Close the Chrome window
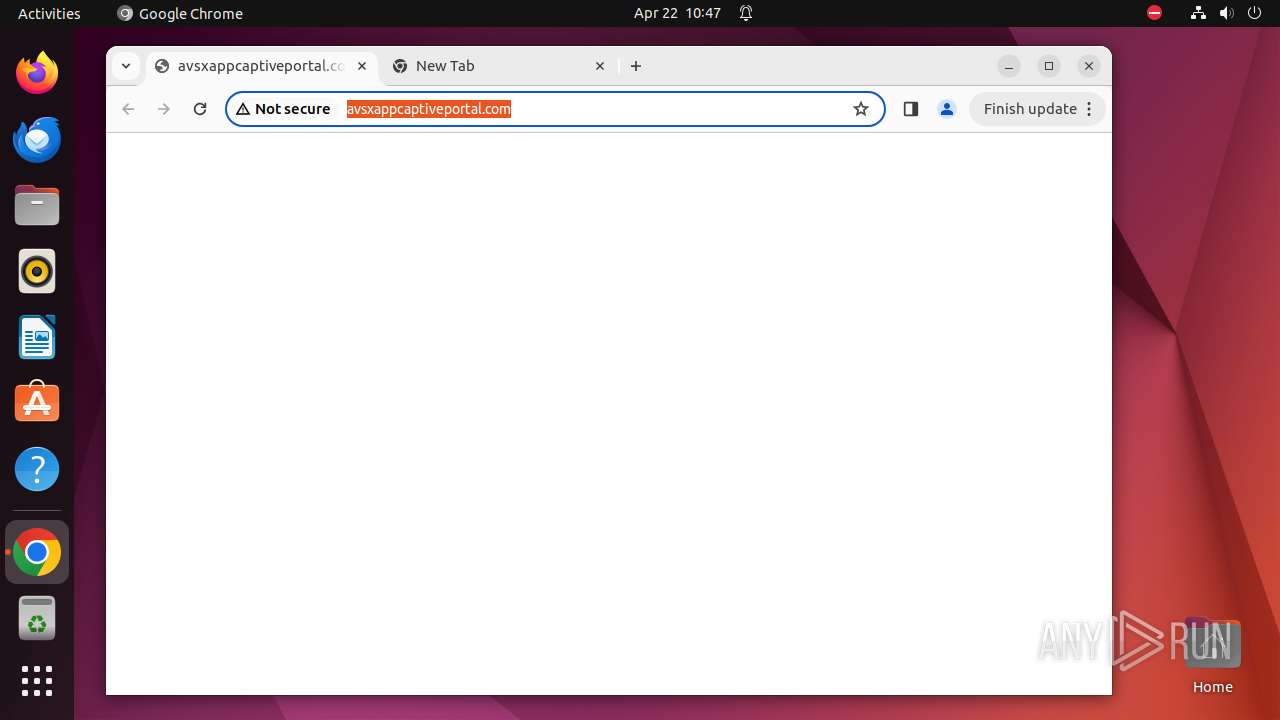The width and height of the screenshot is (1280, 720). click(x=1089, y=66)
